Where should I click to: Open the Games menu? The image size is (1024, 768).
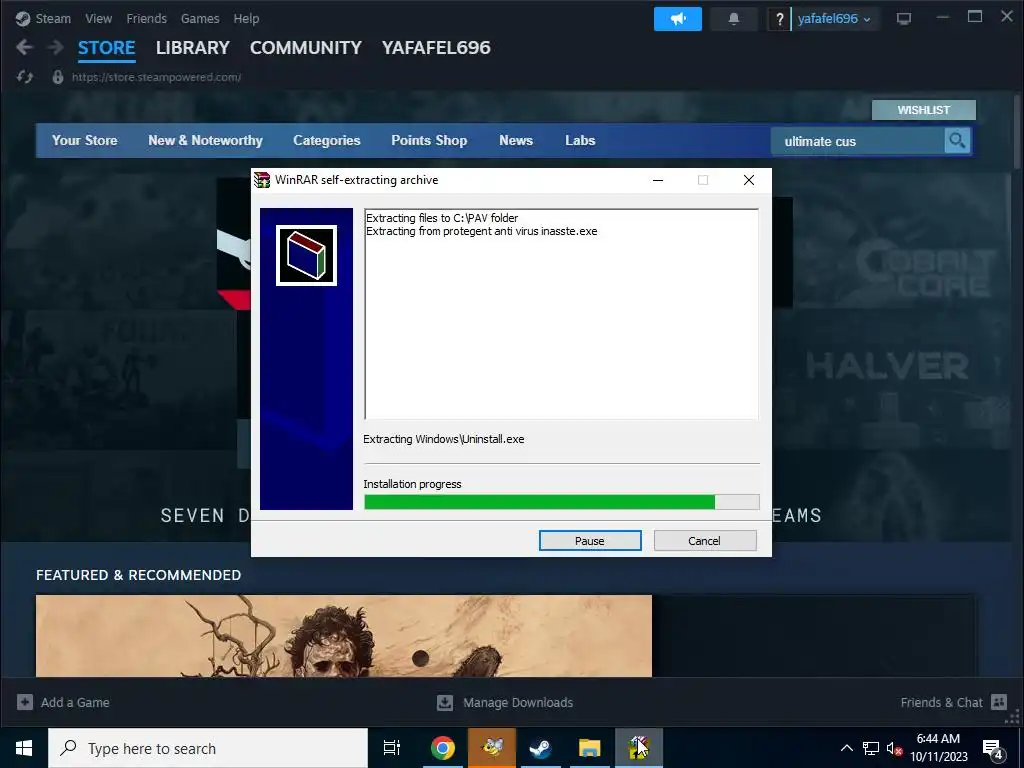tap(200, 19)
